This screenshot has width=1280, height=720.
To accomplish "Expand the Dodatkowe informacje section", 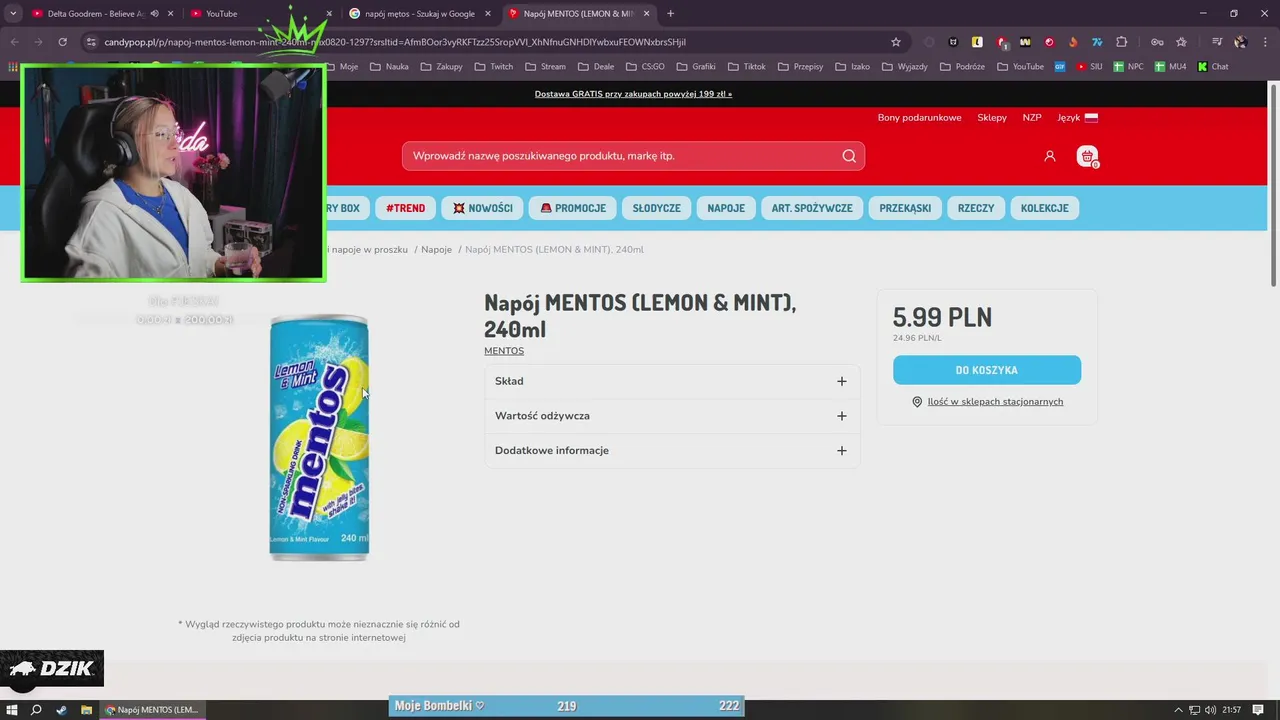I will [x=671, y=450].
